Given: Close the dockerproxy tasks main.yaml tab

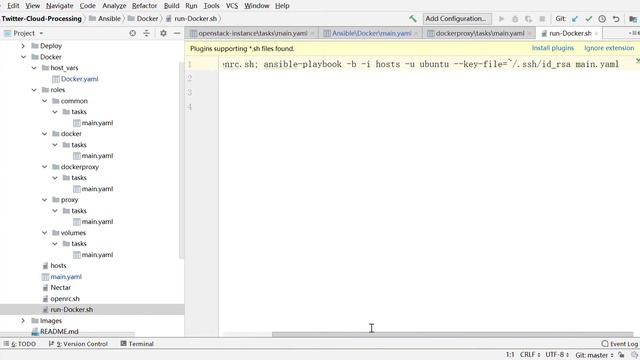Looking at the screenshot, I should pyautogui.click(x=529, y=33).
